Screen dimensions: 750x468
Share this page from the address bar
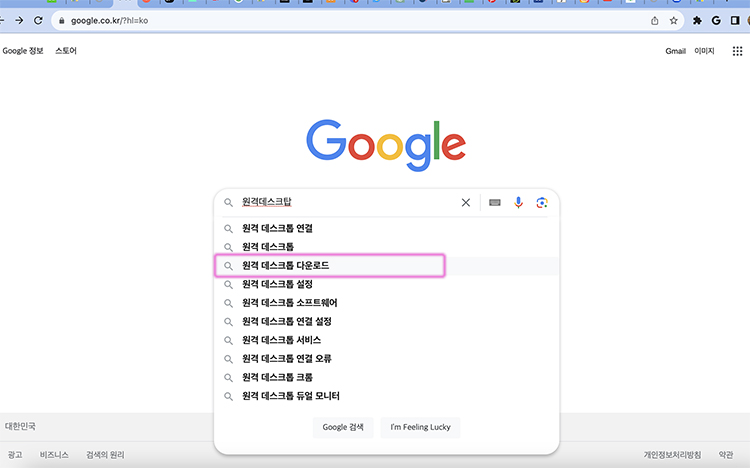tap(654, 21)
